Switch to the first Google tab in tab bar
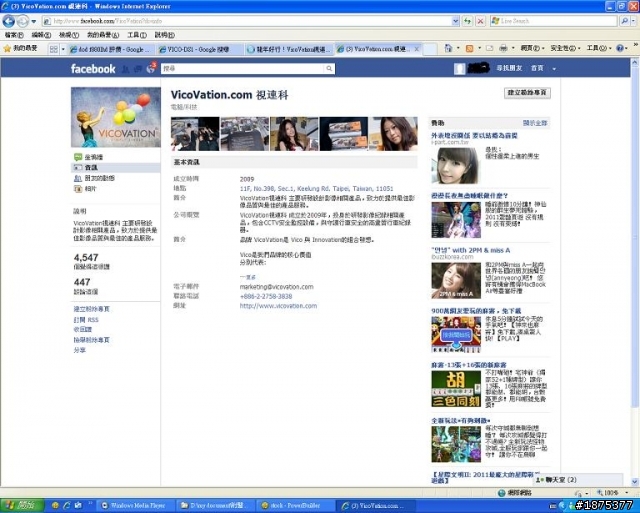Viewport: 640px width, 513px height. 110,49
